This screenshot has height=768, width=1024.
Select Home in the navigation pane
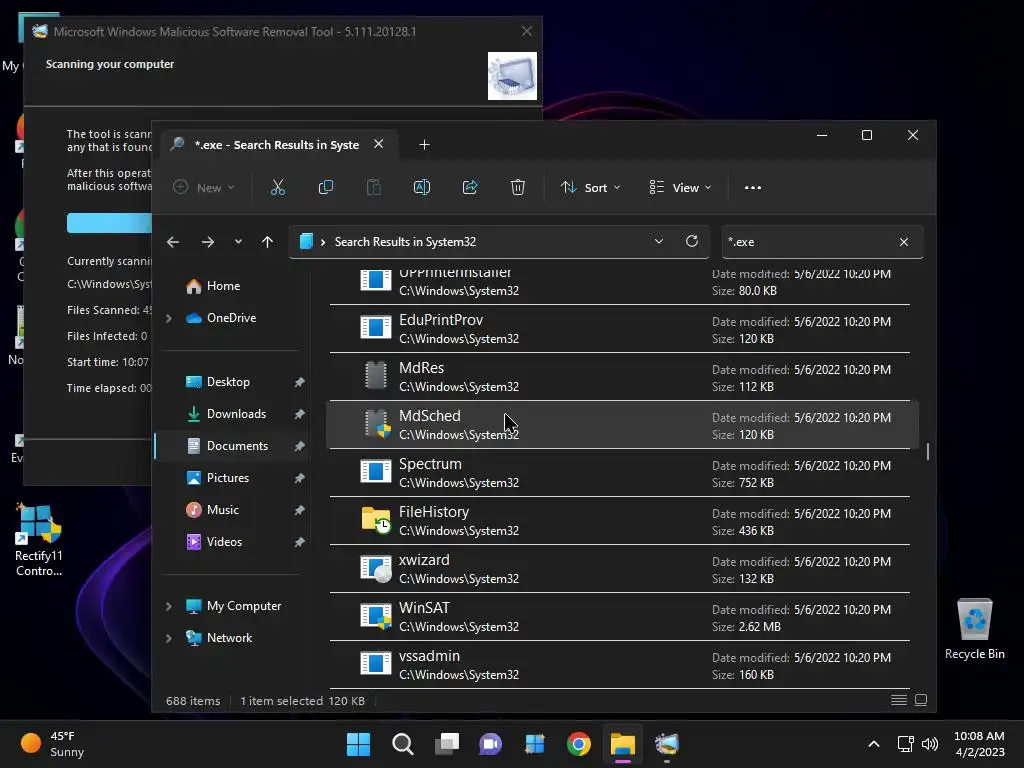pos(232,286)
